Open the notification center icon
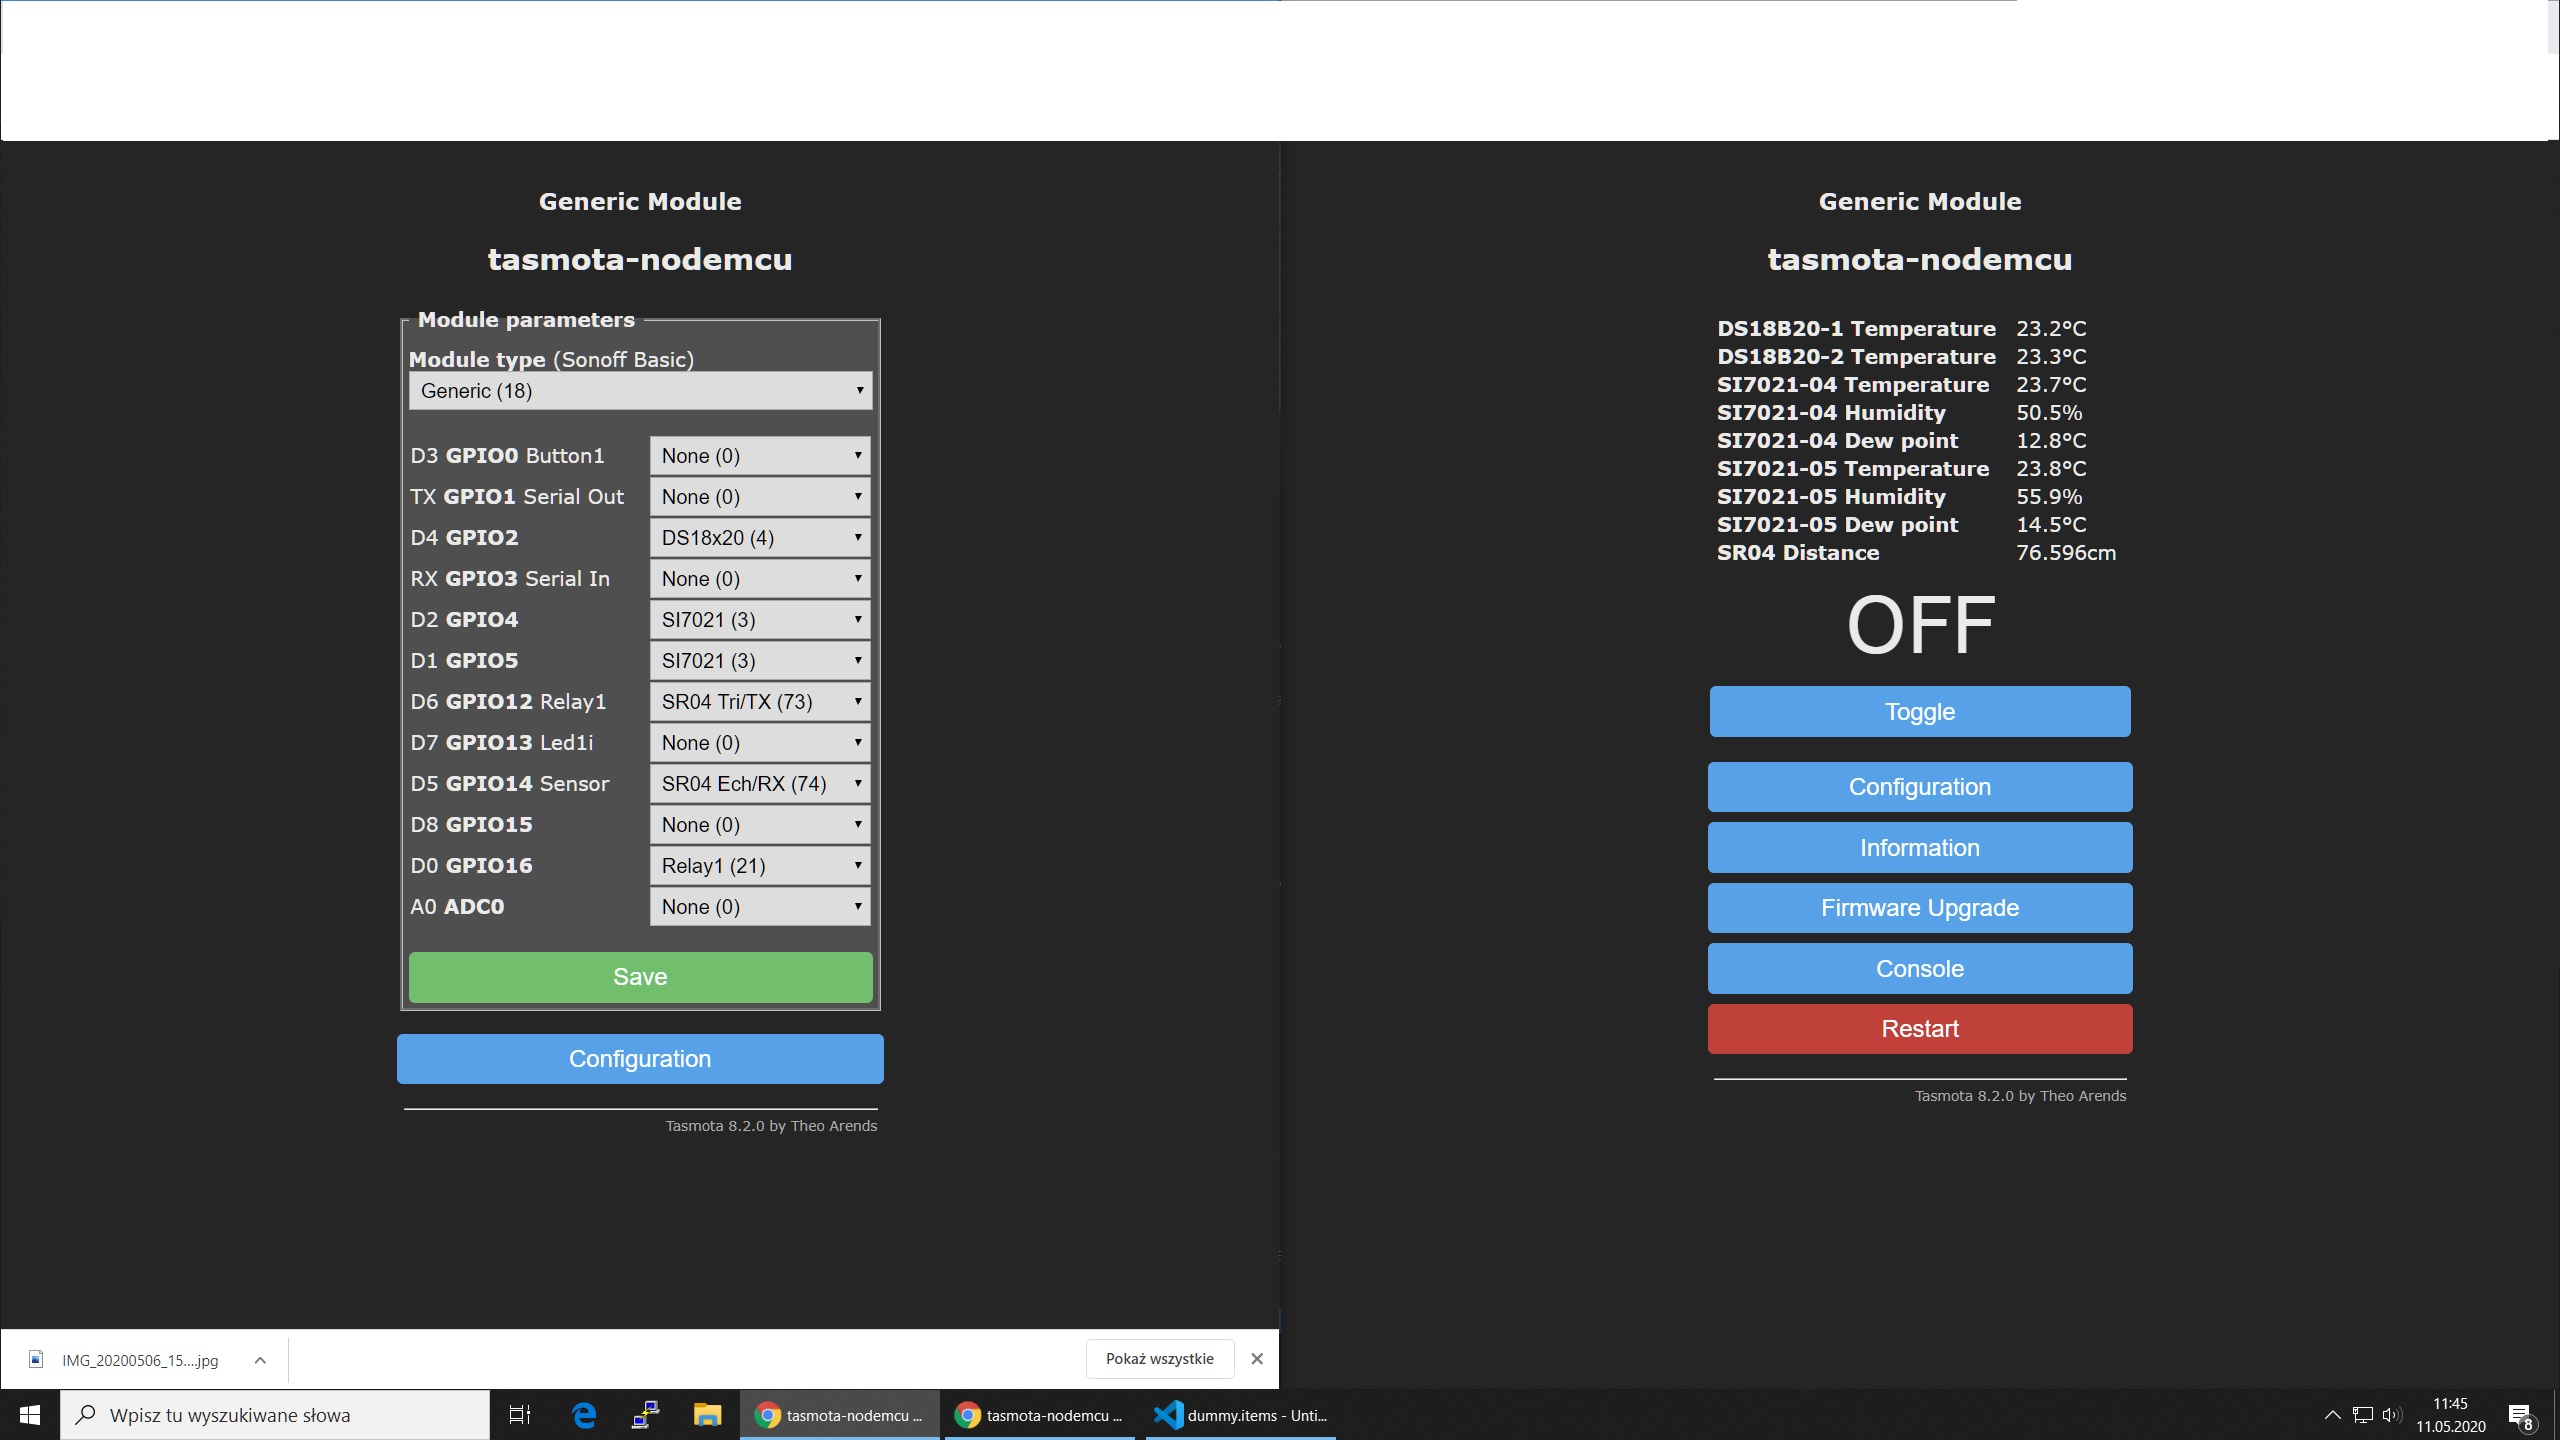 2519,1415
